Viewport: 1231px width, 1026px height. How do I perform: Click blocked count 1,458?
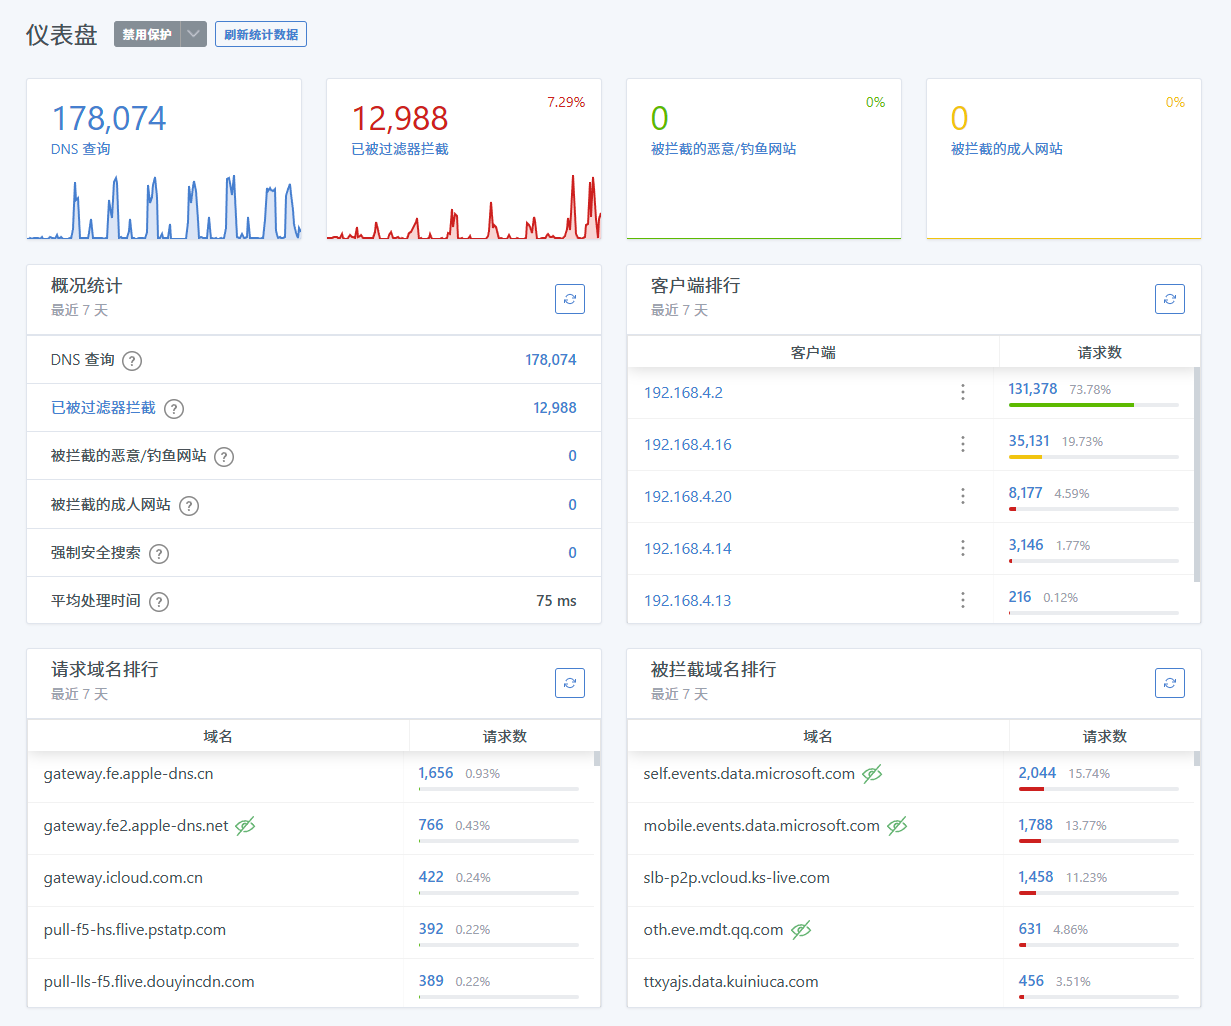pos(1036,877)
